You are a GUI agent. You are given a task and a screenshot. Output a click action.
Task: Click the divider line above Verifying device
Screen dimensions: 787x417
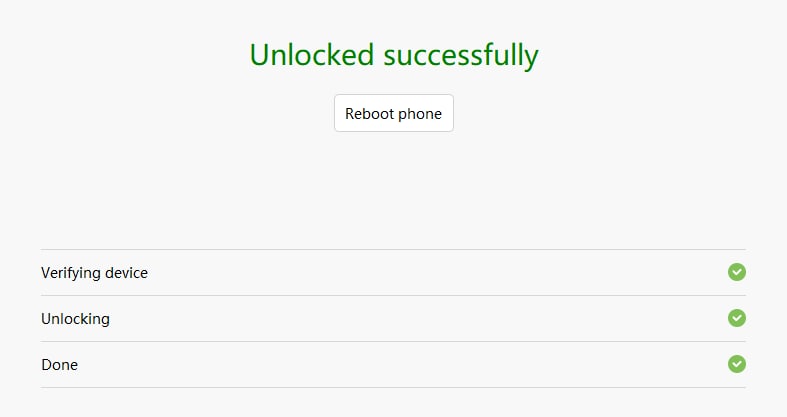pos(394,249)
